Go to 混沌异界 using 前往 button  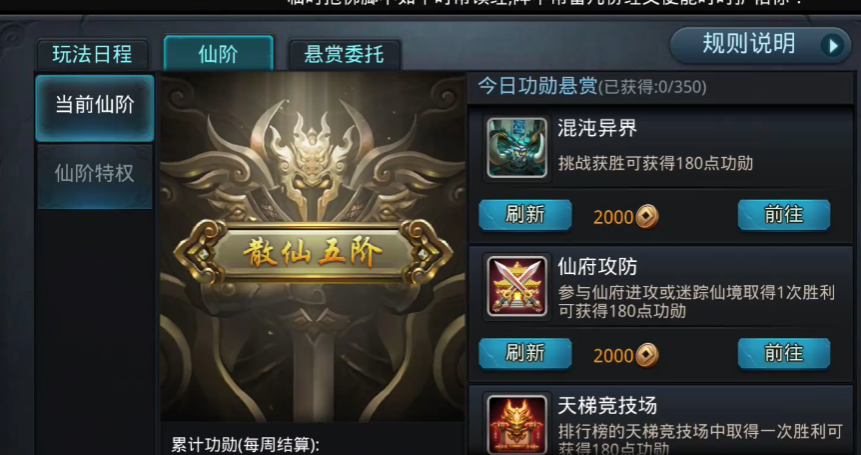point(784,215)
